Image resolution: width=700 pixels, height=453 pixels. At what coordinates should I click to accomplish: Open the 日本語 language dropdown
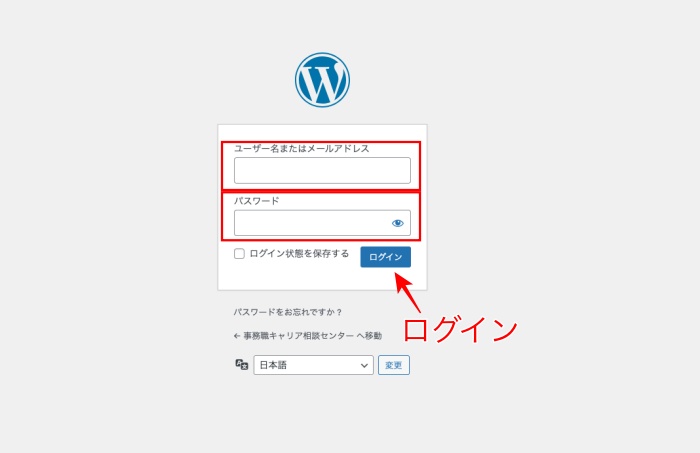pos(313,365)
